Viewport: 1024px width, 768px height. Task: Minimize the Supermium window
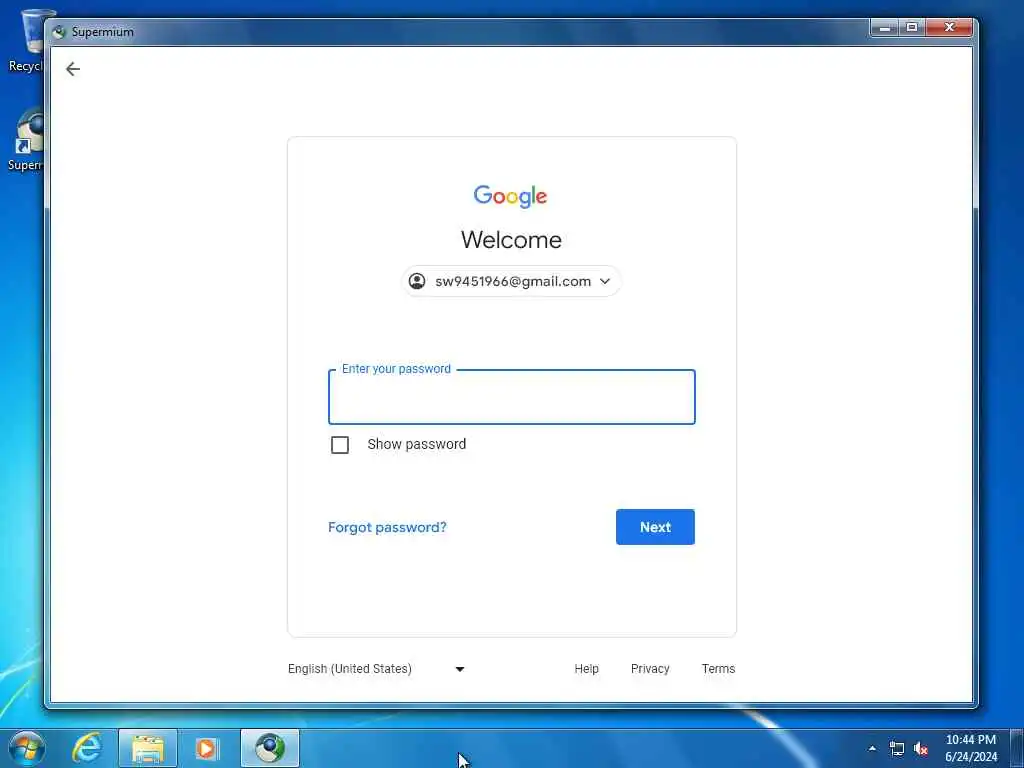coord(885,27)
